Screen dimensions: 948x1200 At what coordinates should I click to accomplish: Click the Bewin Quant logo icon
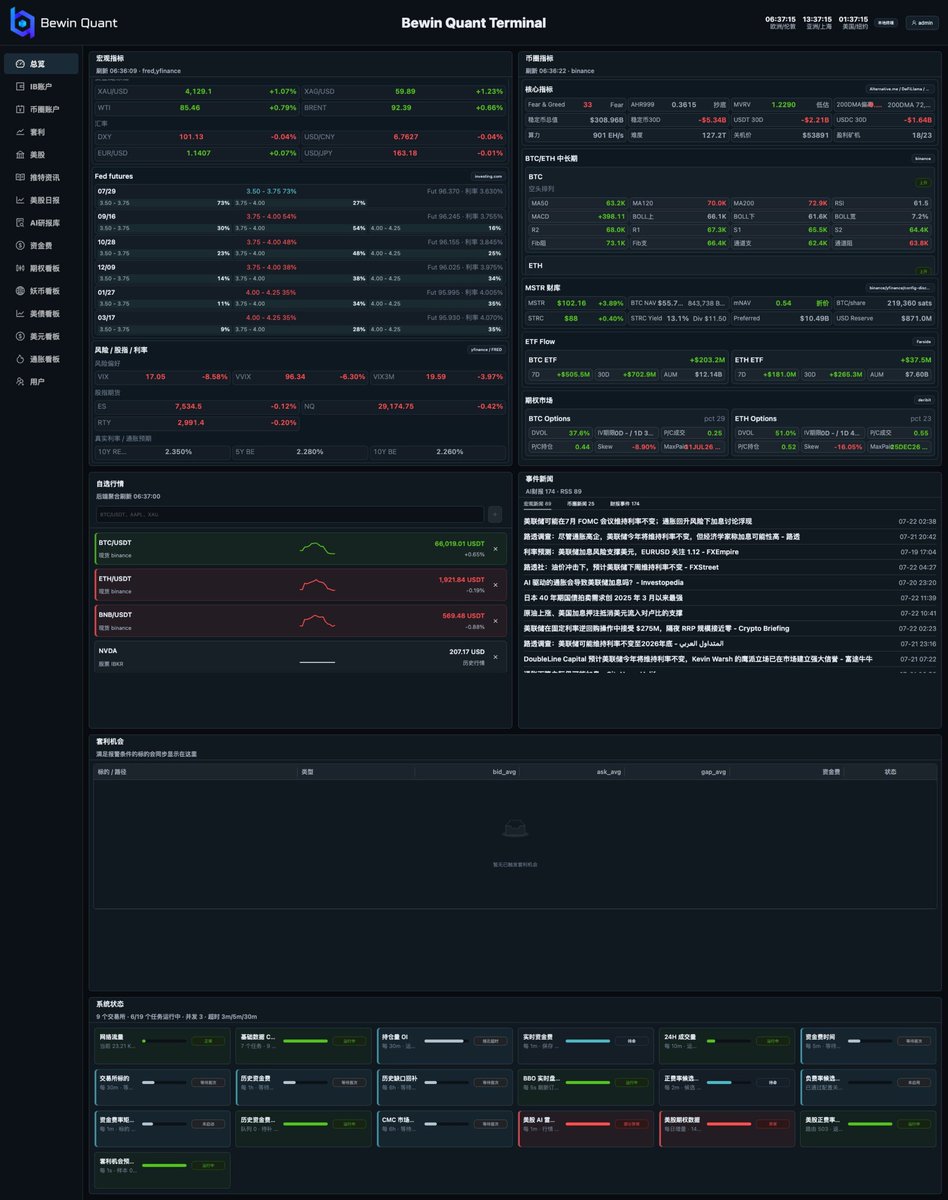[x=22, y=22]
